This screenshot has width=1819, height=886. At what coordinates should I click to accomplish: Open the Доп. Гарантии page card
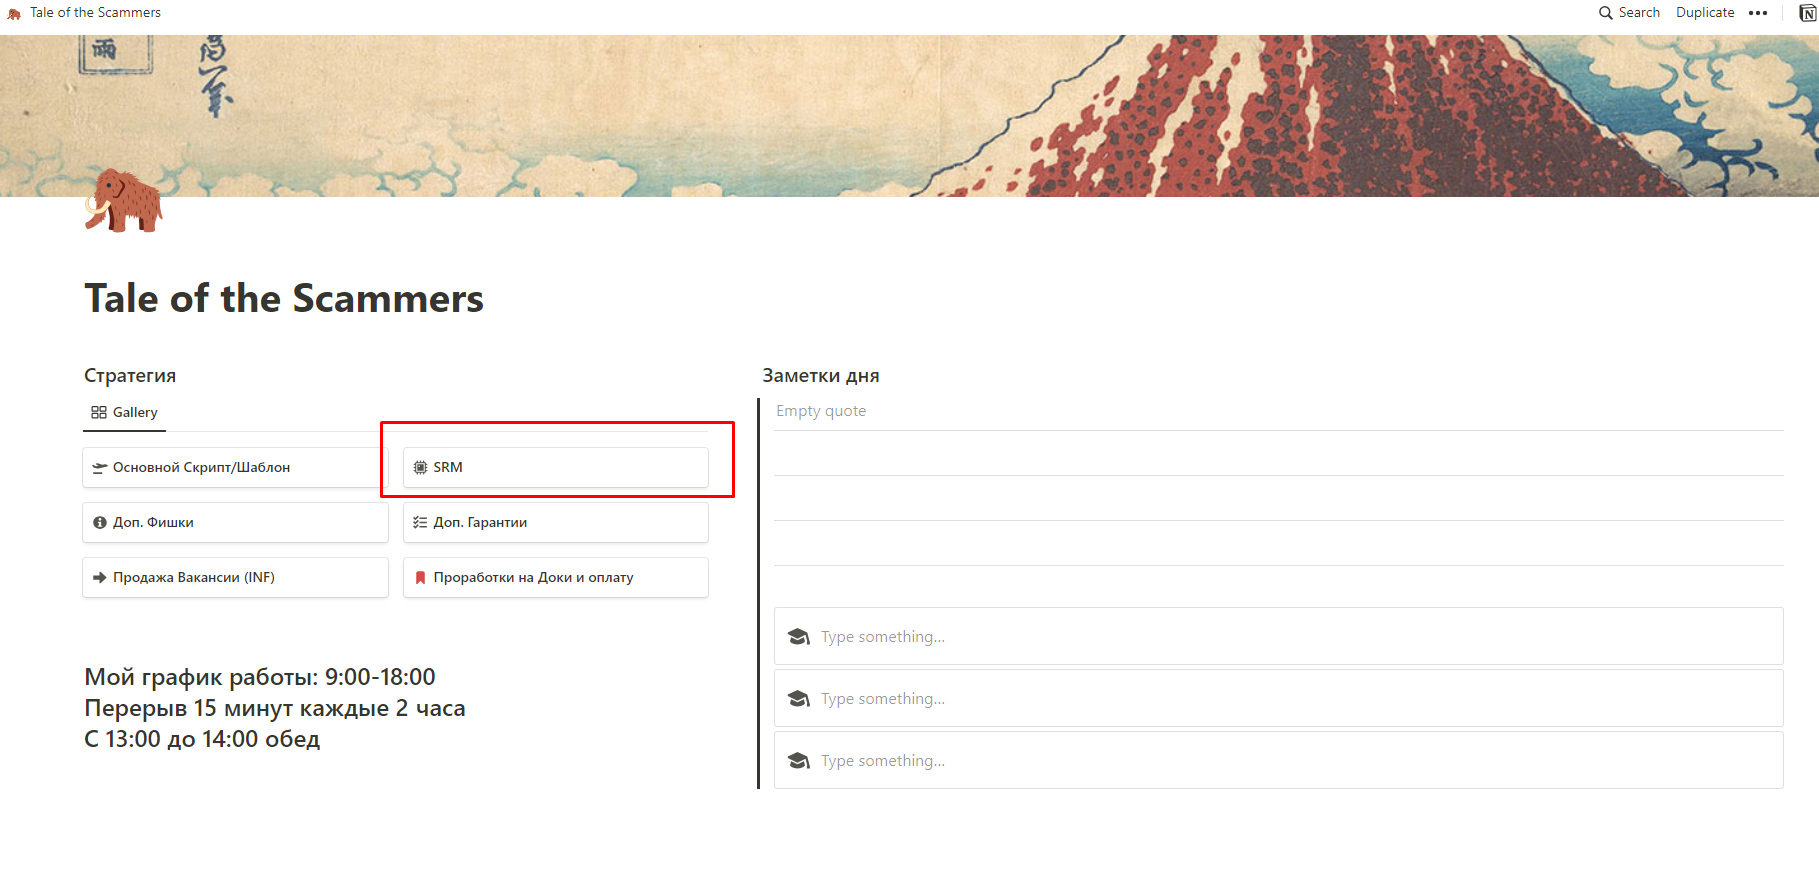[556, 522]
